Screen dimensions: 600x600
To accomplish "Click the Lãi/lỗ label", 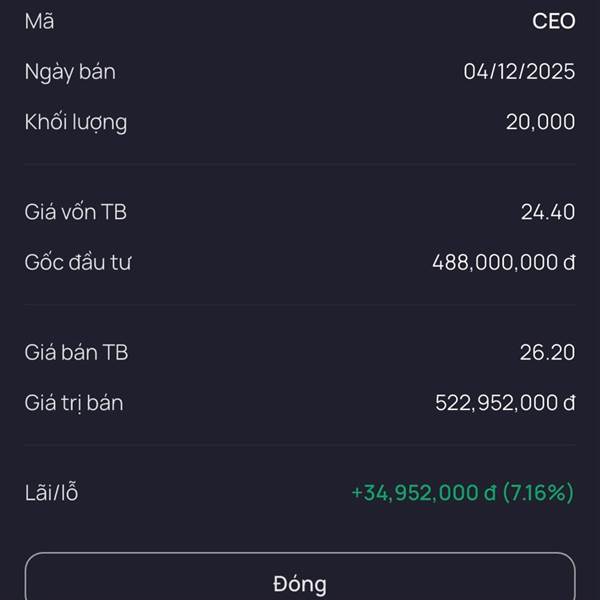I will coord(51,493).
